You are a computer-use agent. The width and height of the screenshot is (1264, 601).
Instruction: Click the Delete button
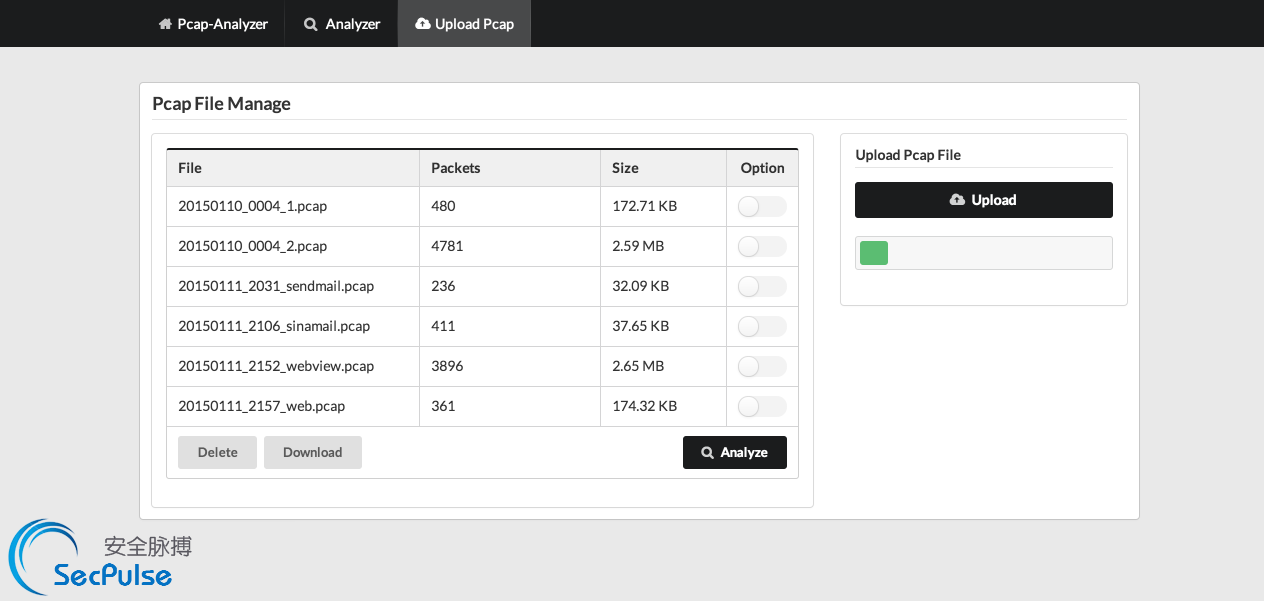tap(217, 452)
